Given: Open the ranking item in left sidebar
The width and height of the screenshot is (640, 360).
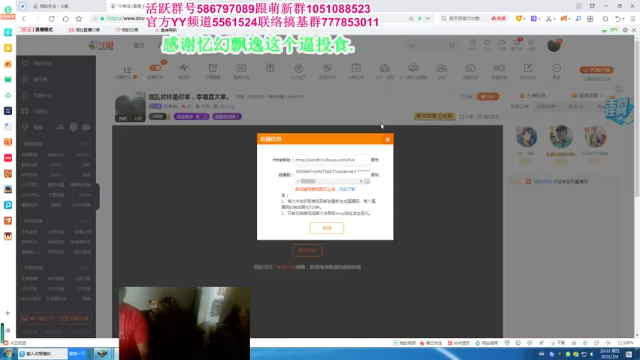Looking at the screenshot, I should 36,80.
